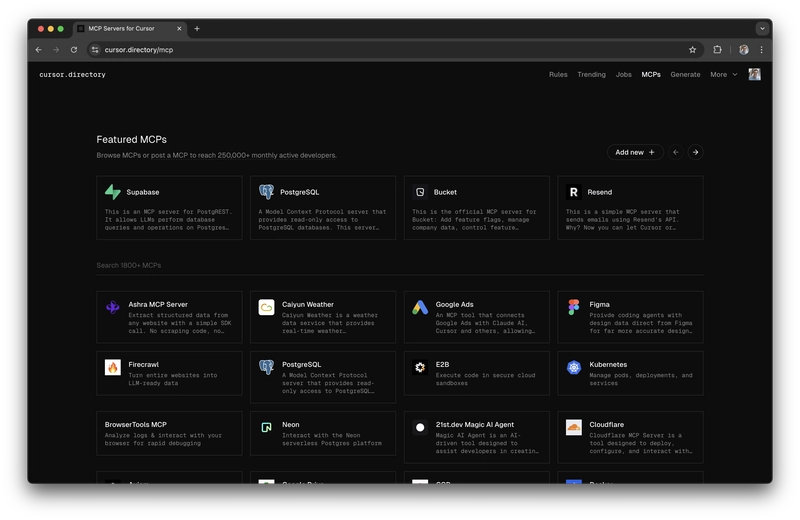The width and height of the screenshot is (800, 520).
Task: Click the Cloudflare card title
Action: coord(607,425)
